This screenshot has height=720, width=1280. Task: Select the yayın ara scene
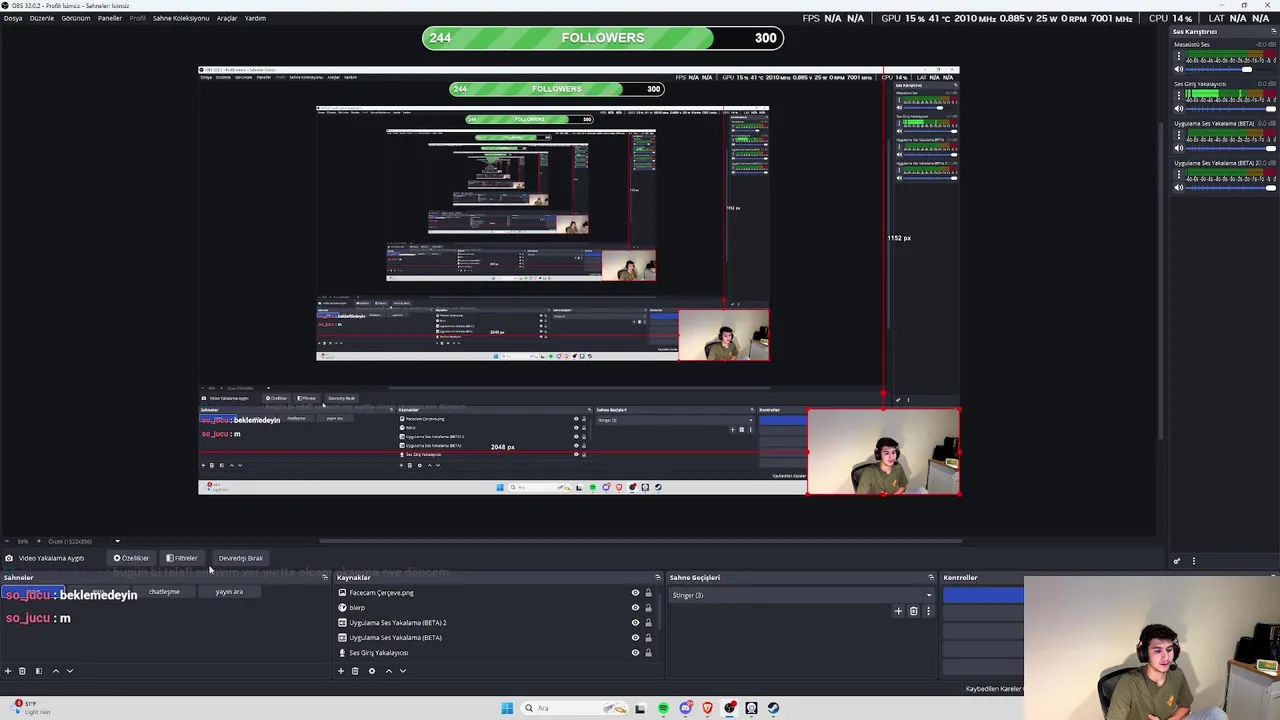[229, 592]
